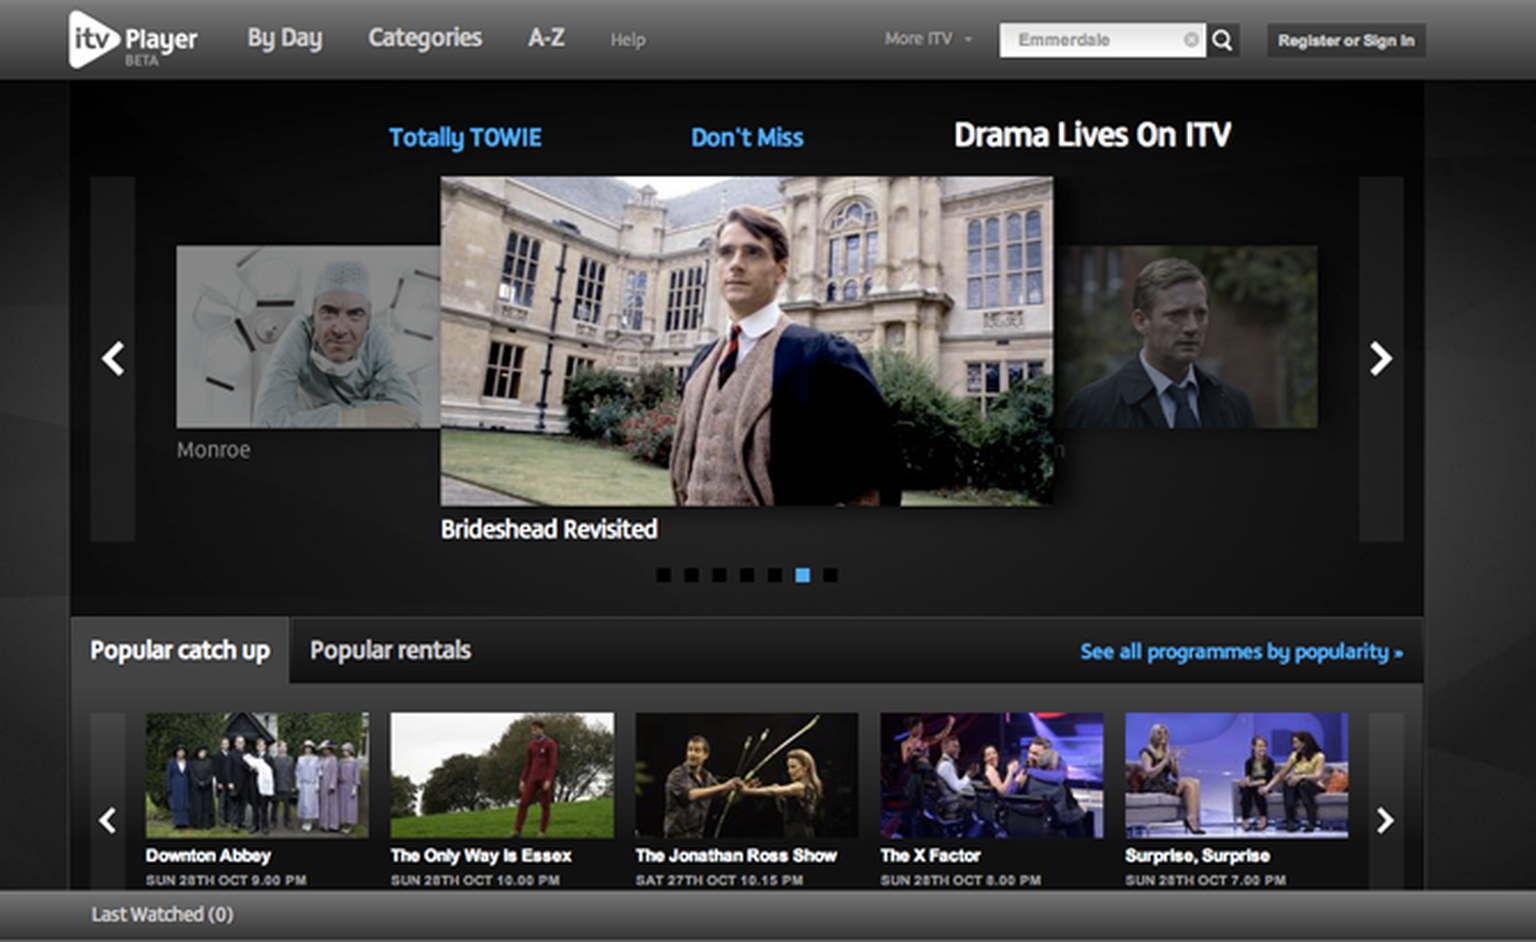Viewport: 1536px width, 942px height.
Task: Jump to seventh carousel dot
Action: (830, 575)
